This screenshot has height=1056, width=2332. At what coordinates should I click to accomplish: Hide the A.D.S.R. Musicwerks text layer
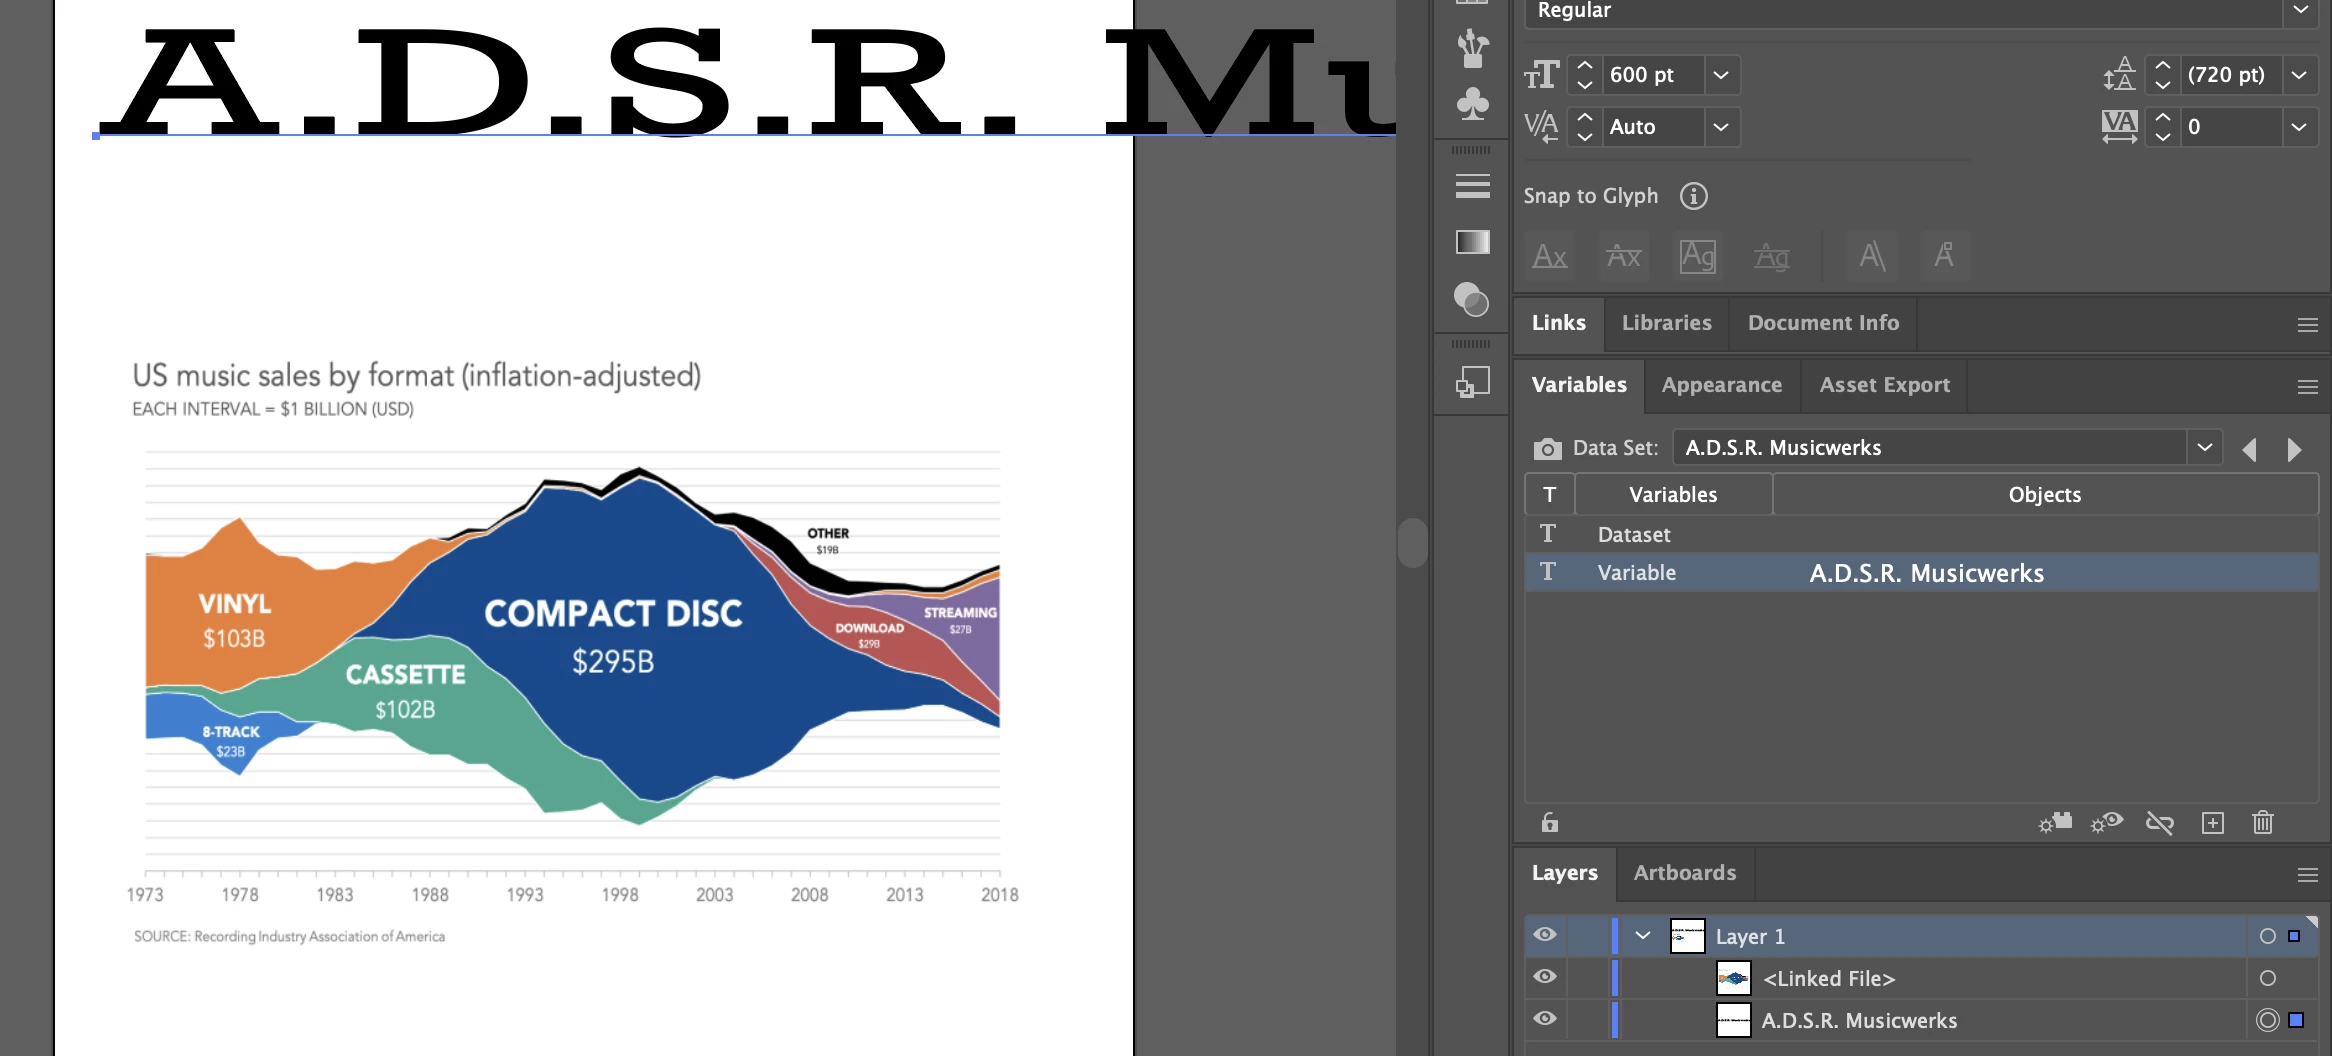(1545, 1018)
